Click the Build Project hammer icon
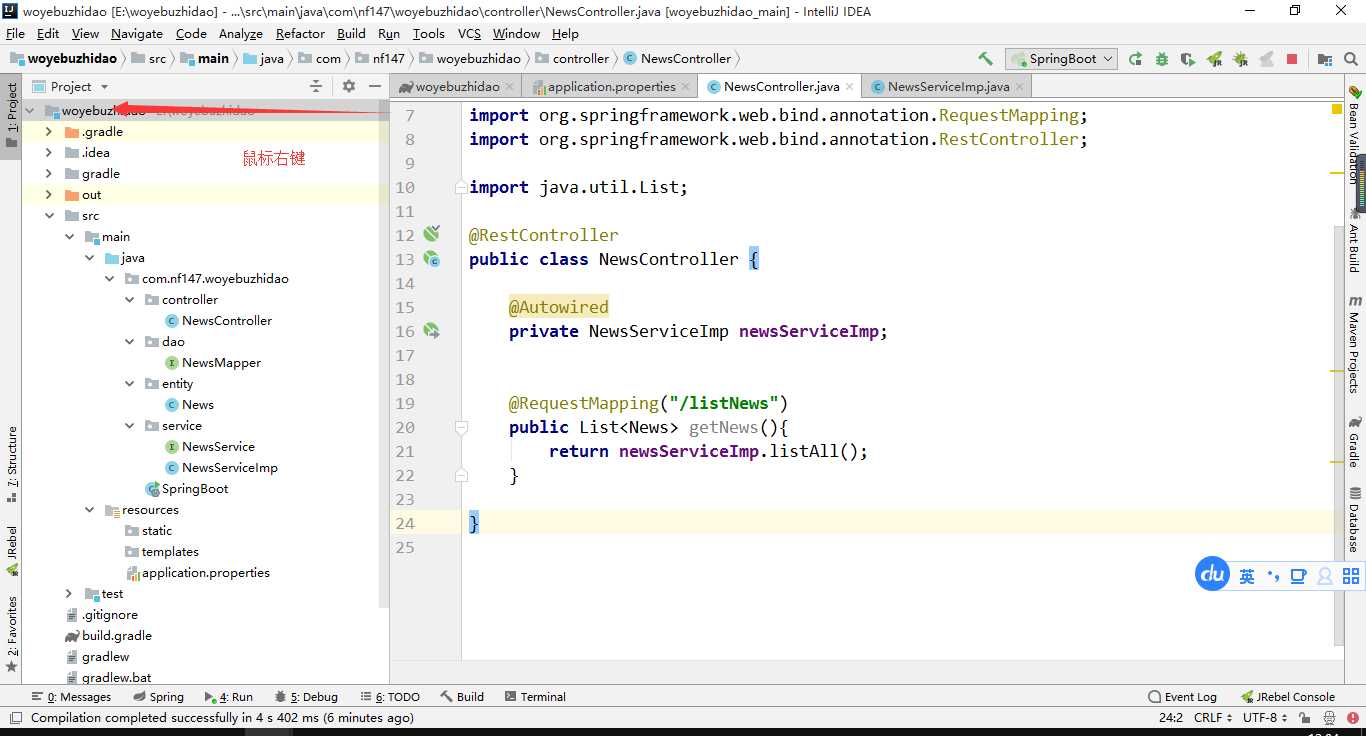1366x736 pixels. point(985,59)
